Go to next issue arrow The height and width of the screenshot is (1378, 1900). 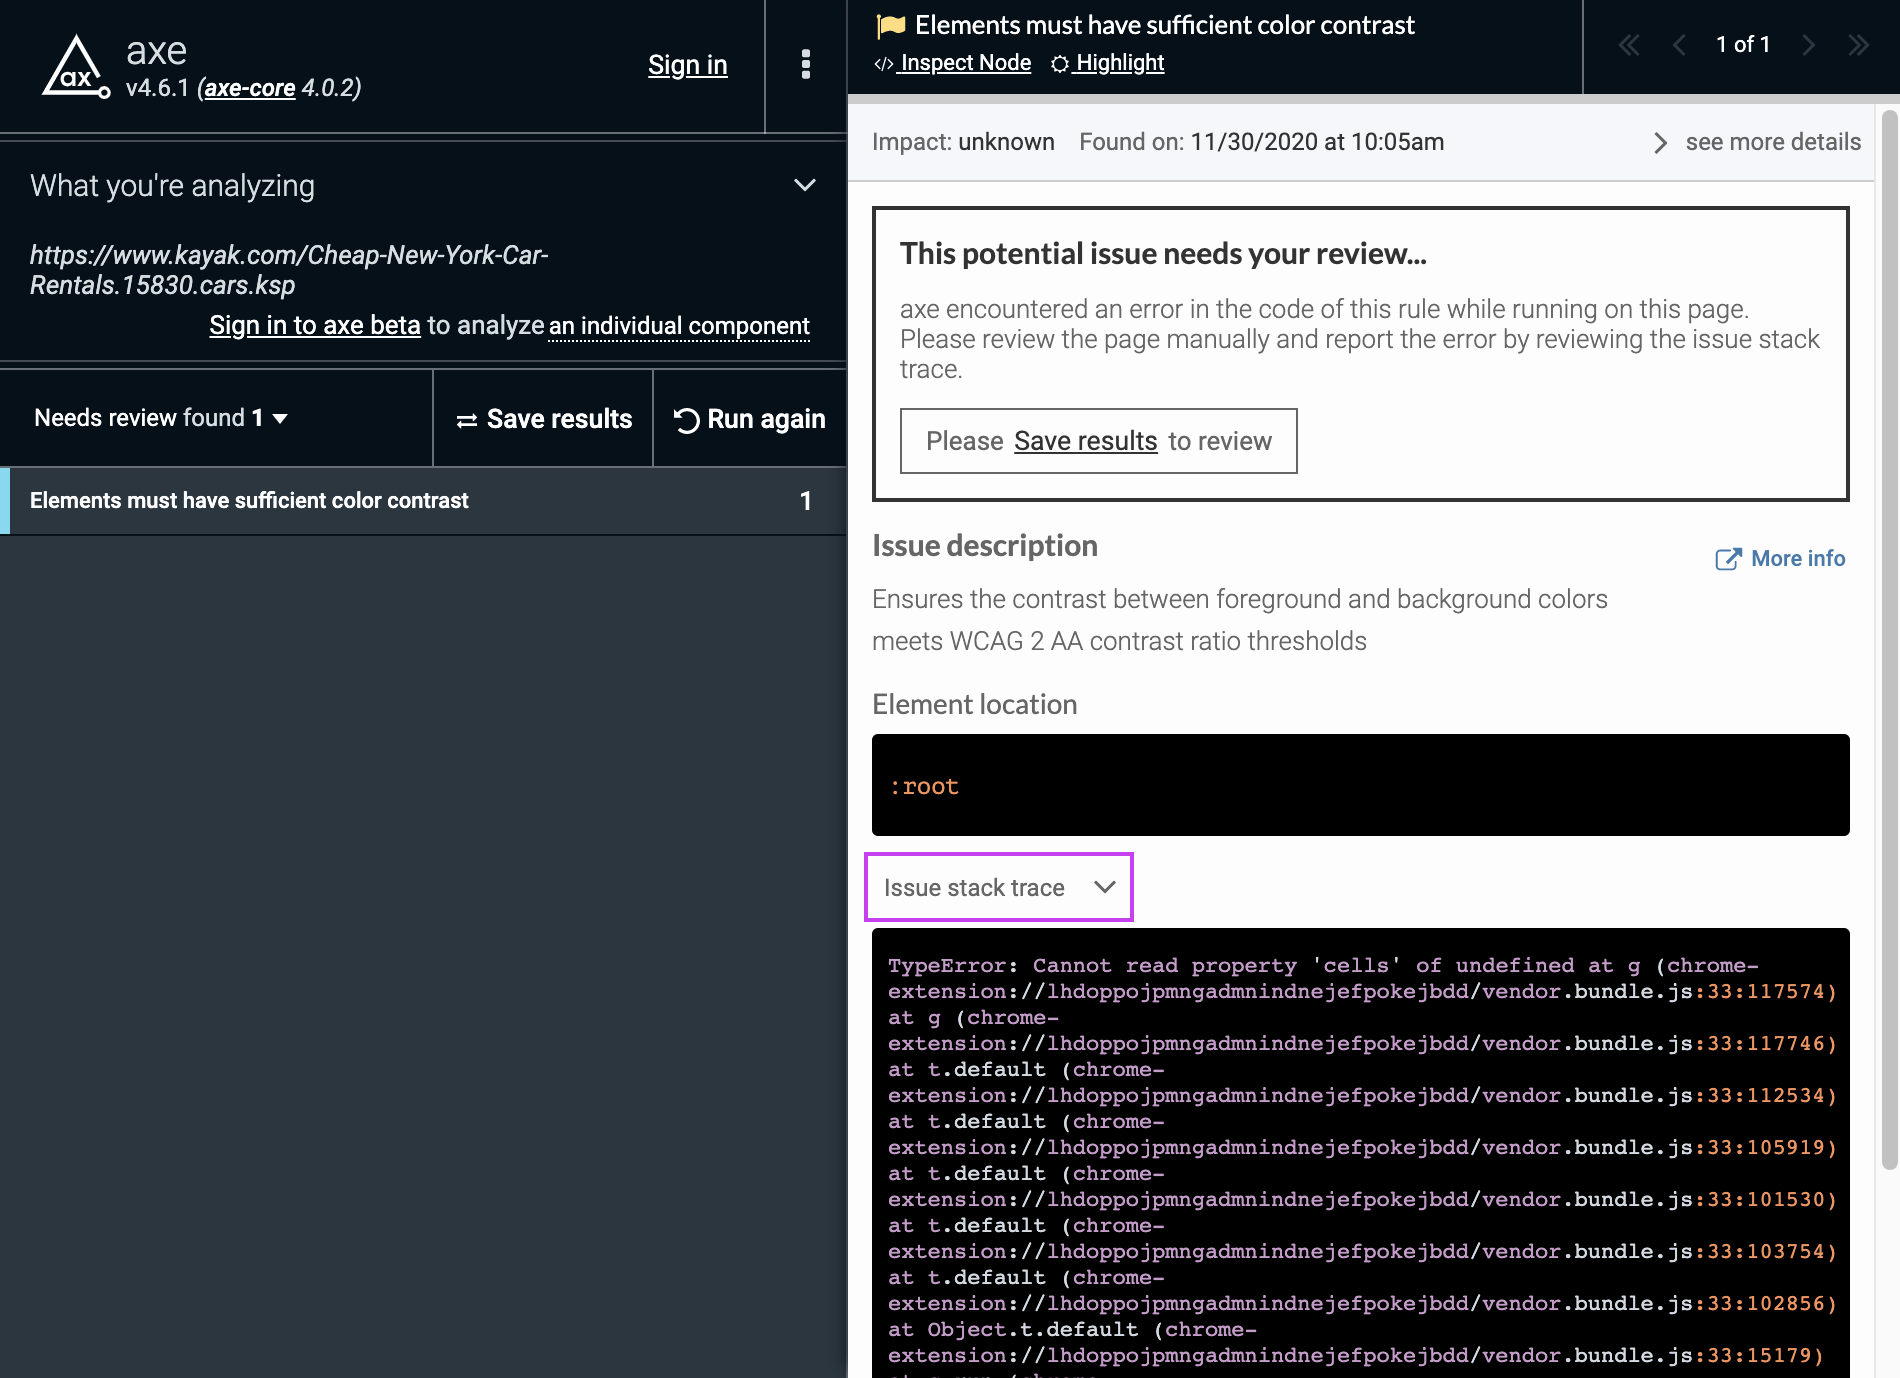click(1808, 45)
